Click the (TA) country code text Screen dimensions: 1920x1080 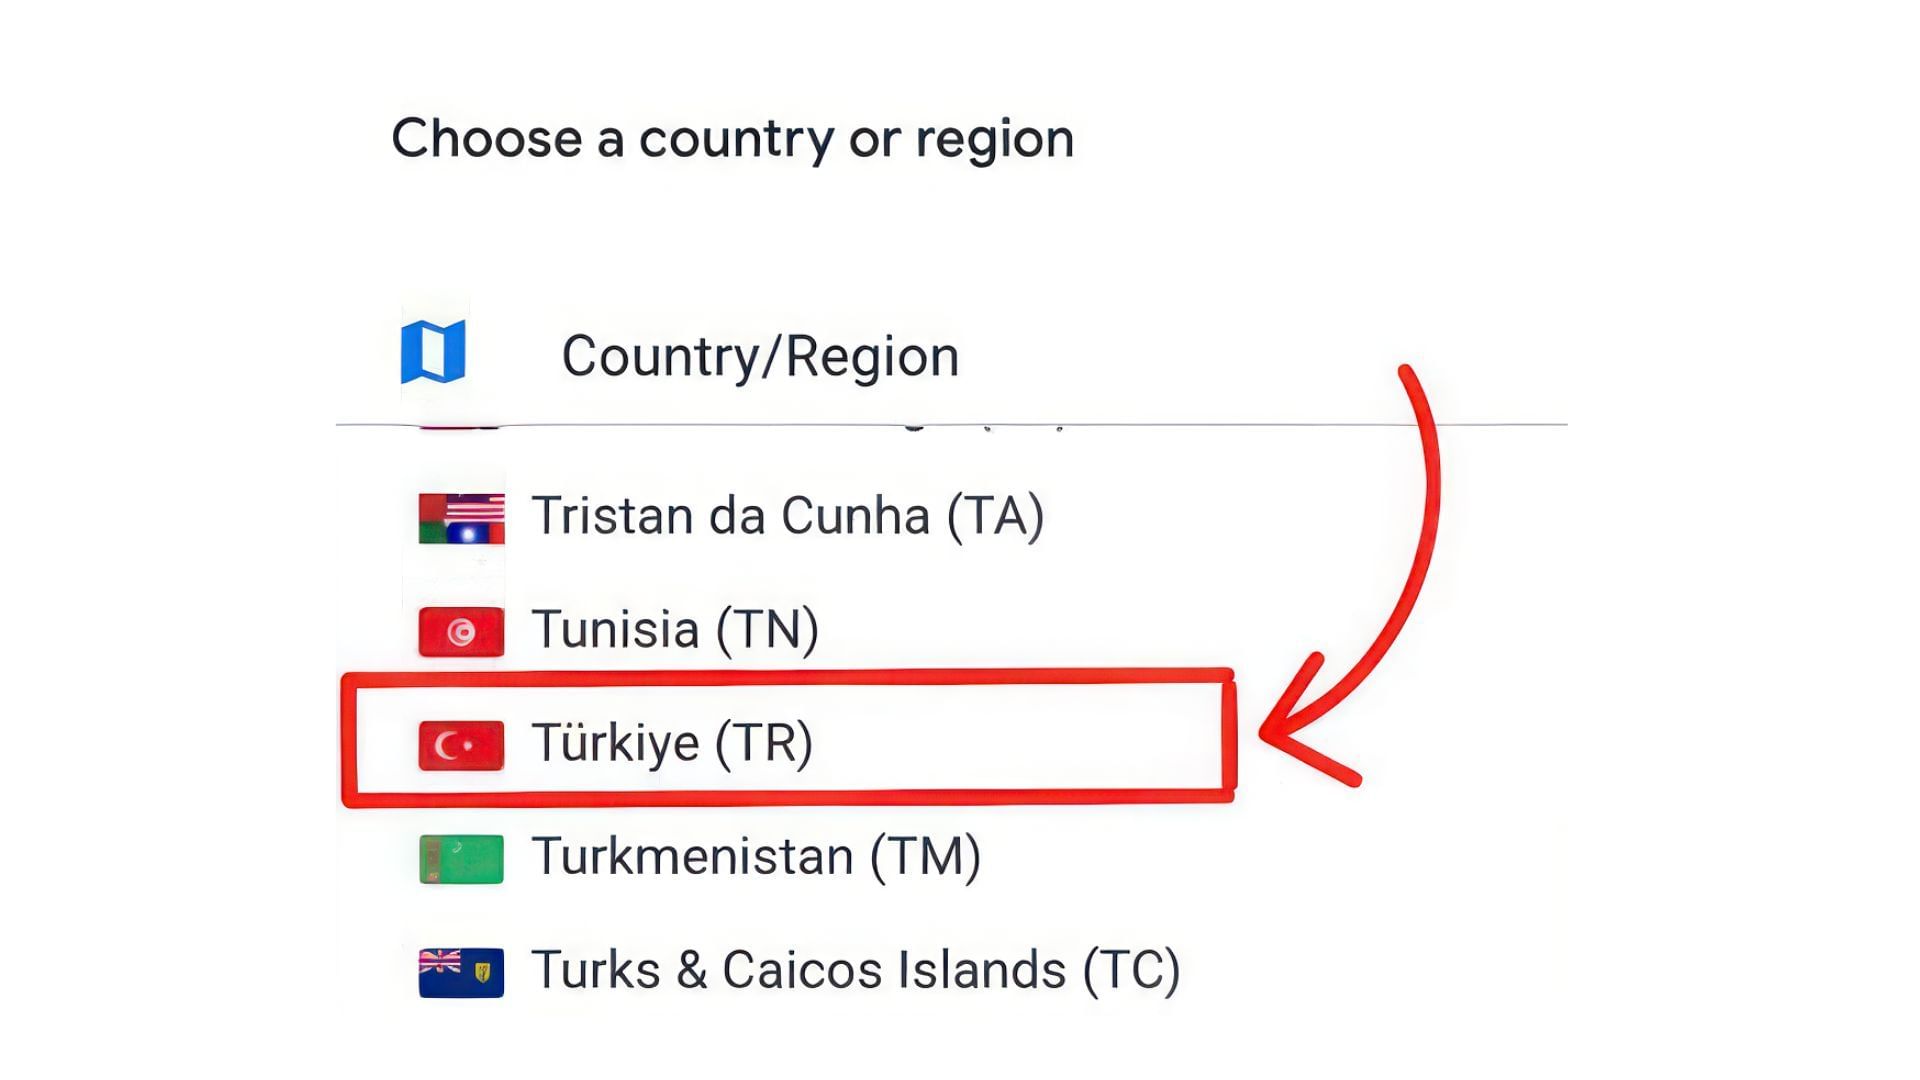pyautogui.click(x=995, y=516)
